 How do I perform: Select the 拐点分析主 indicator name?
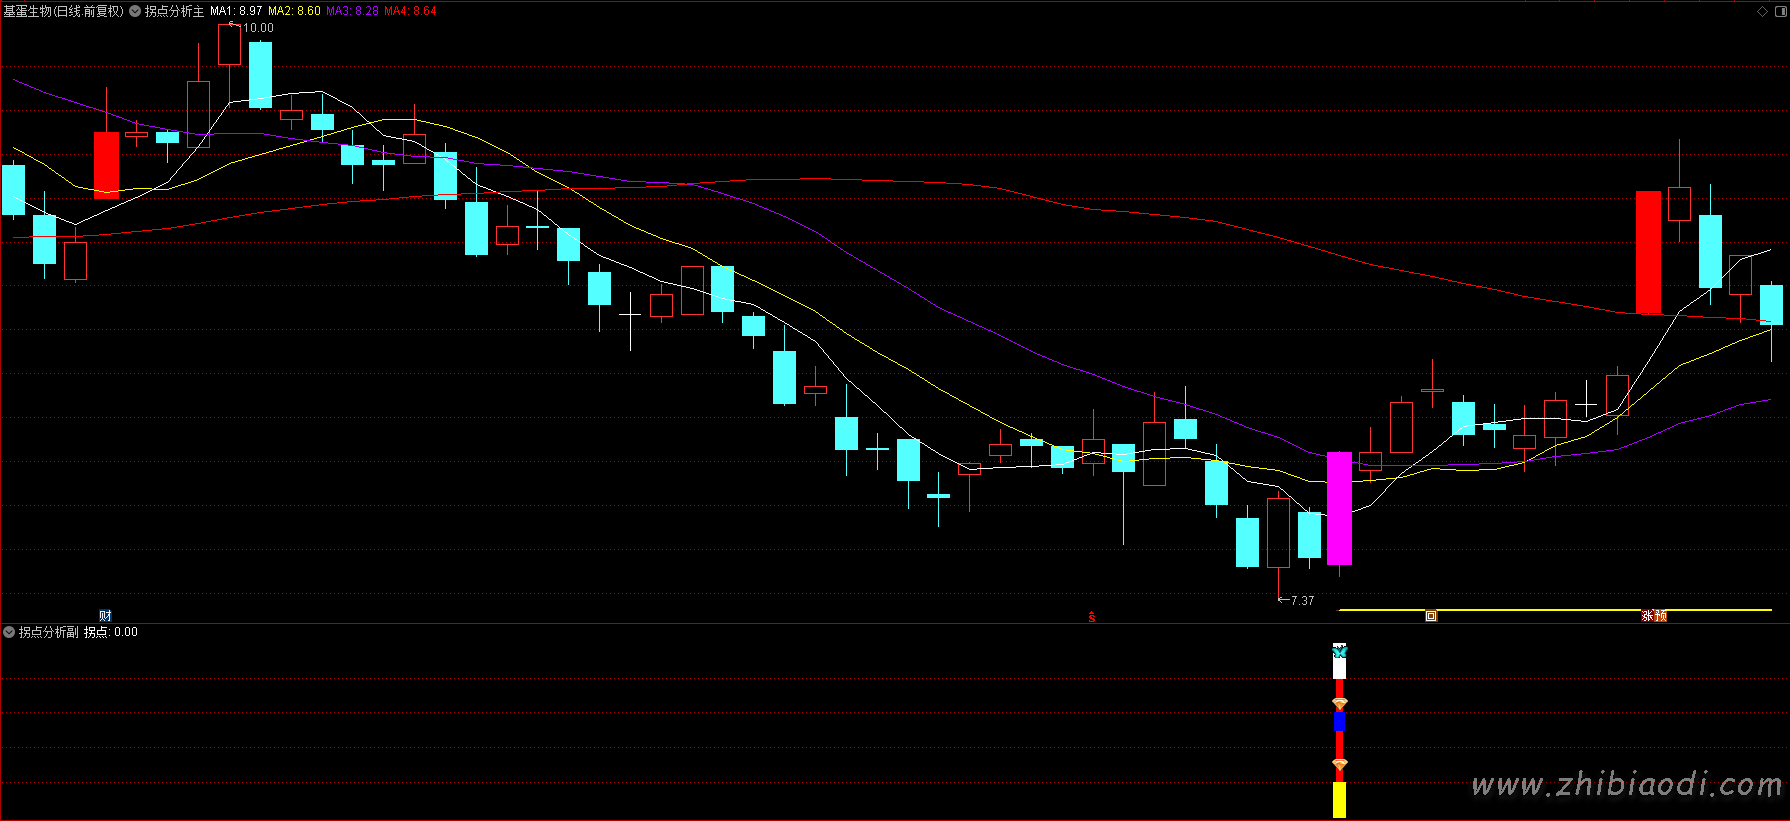coord(174,11)
